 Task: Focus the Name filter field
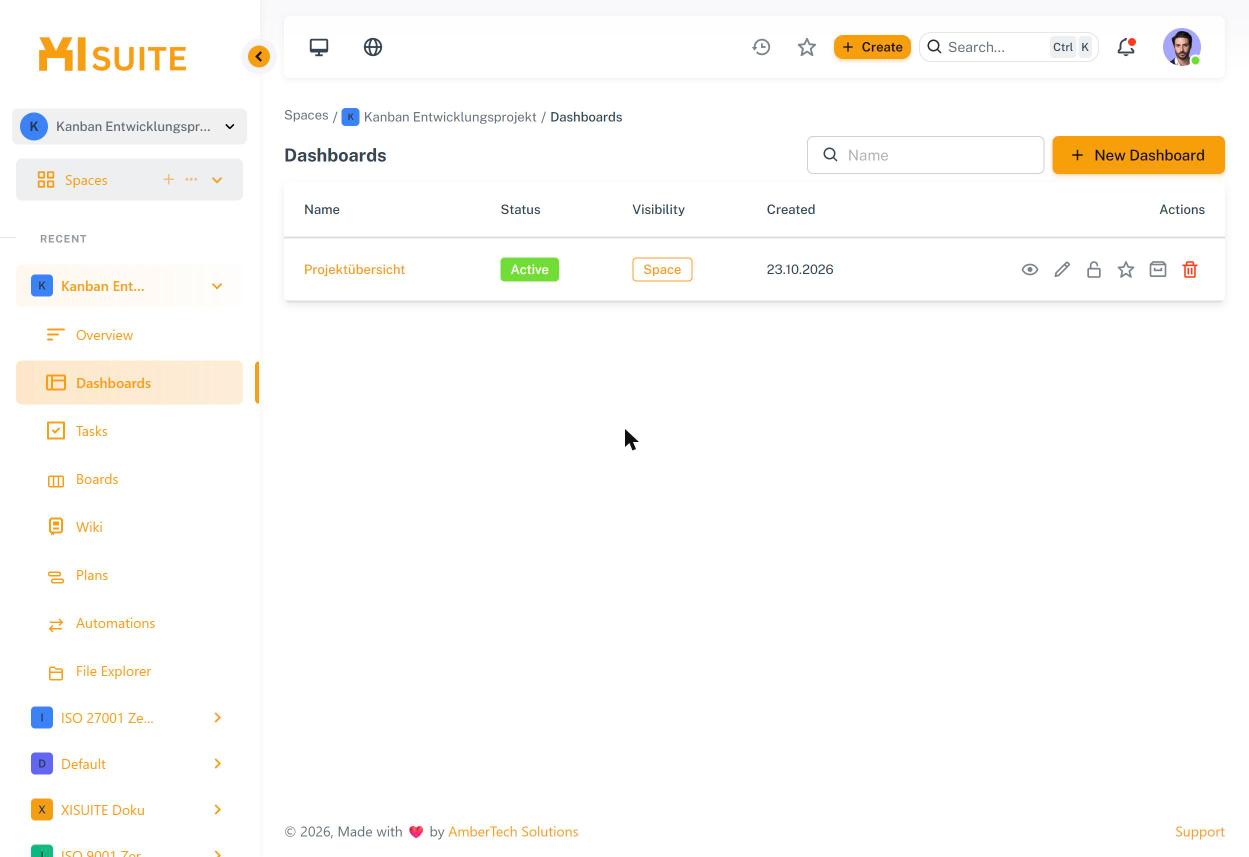click(925, 155)
